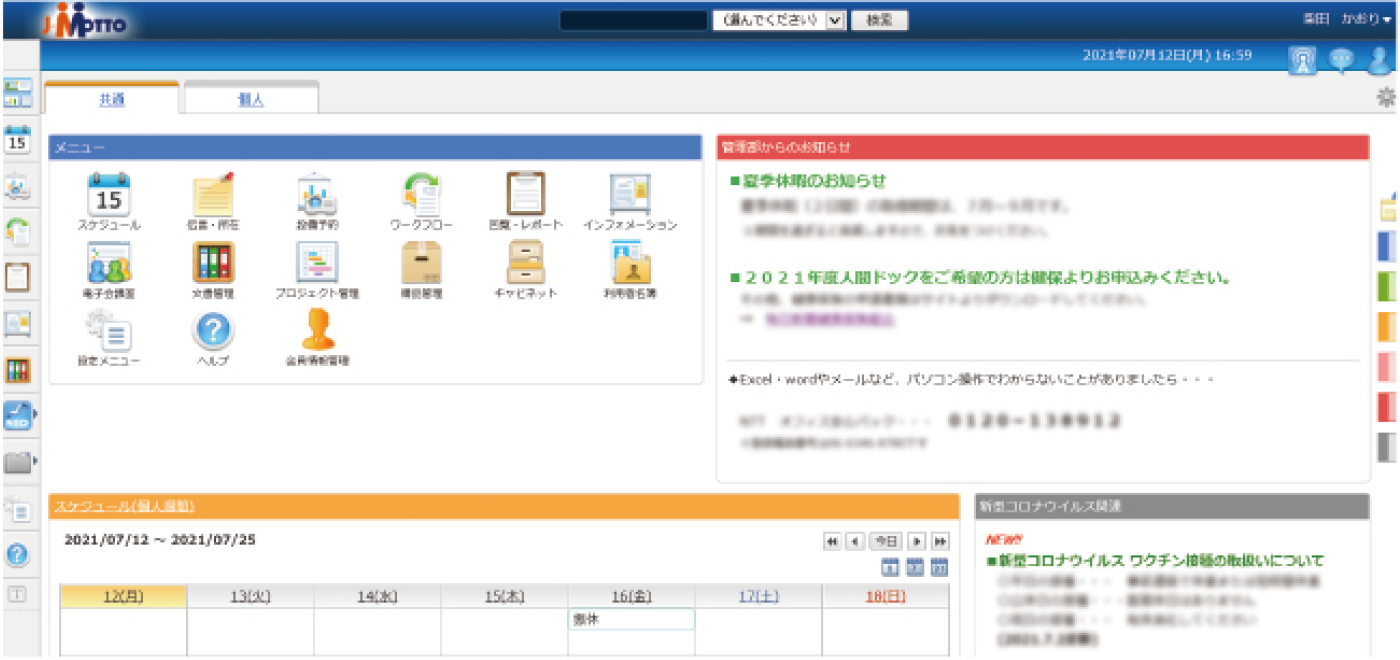Select the green color tab on right edge
The width and height of the screenshot is (1400, 660).
(1389, 286)
